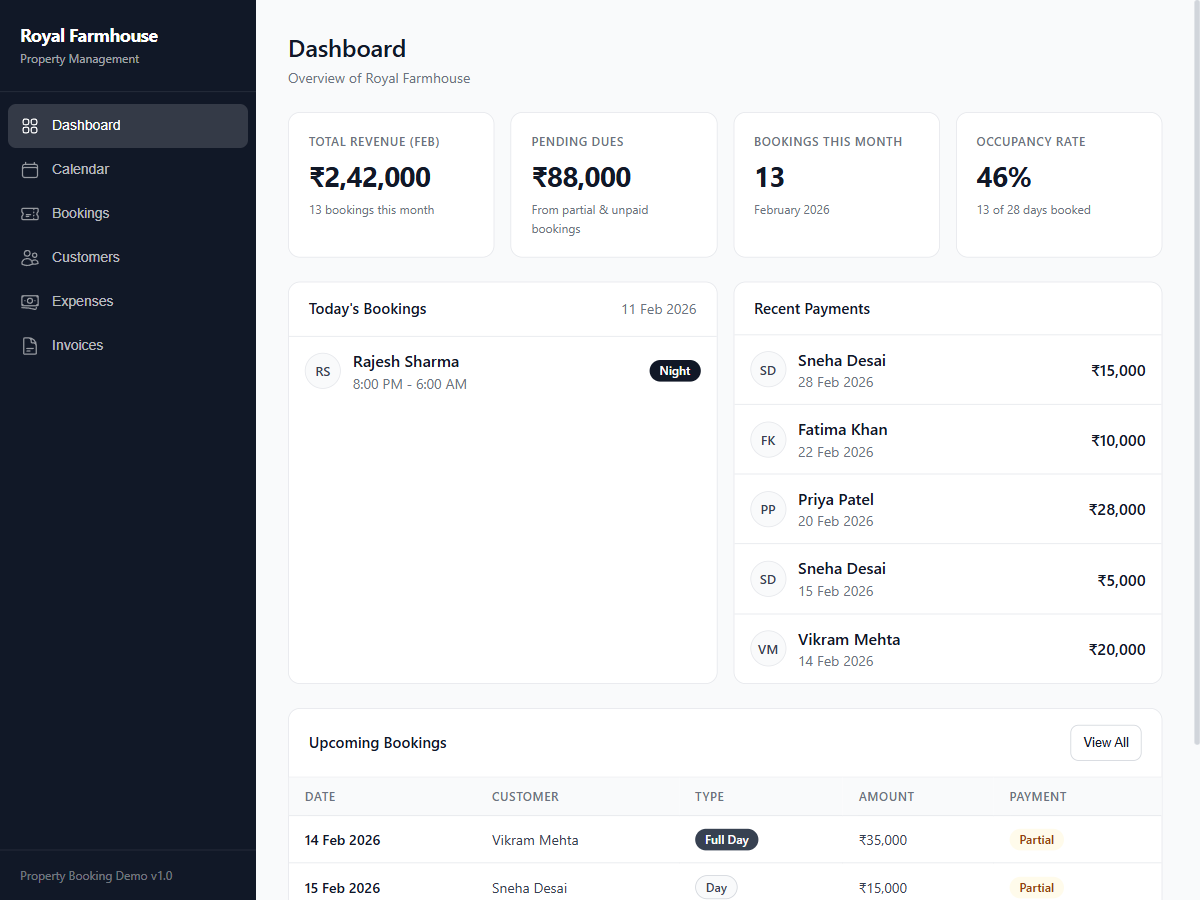The image size is (1200, 900).
Task: Click the Upcoming Bookings heading
Action: point(378,743)
